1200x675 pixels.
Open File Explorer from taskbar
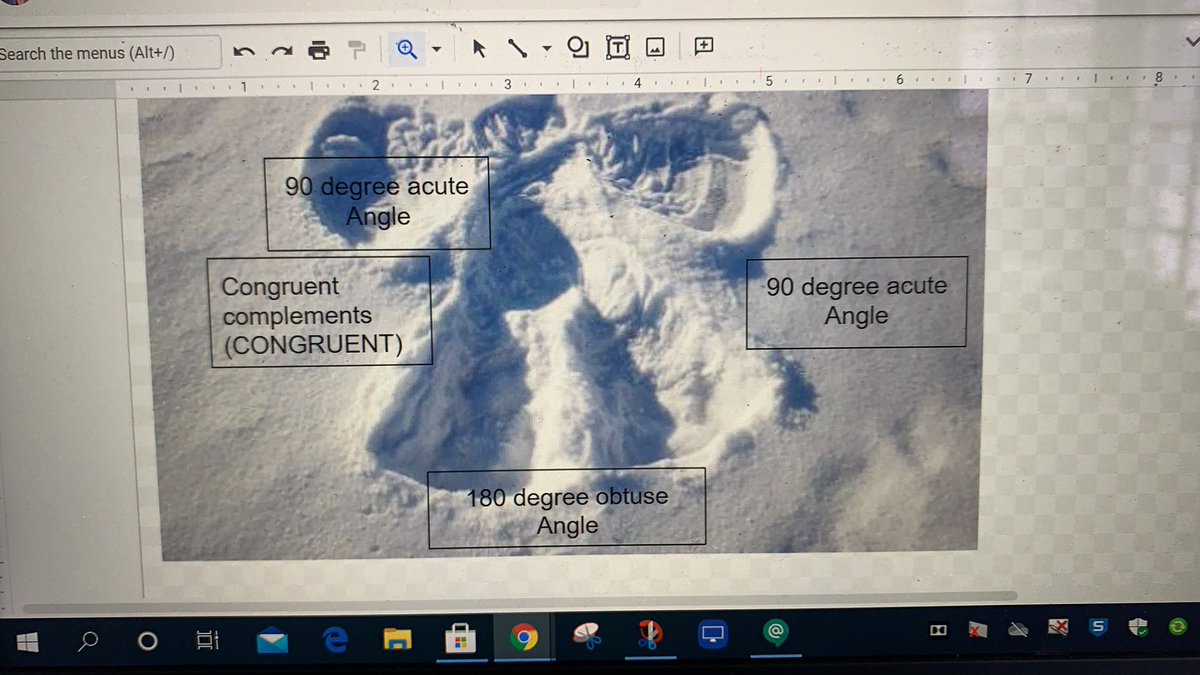(398, 638)
